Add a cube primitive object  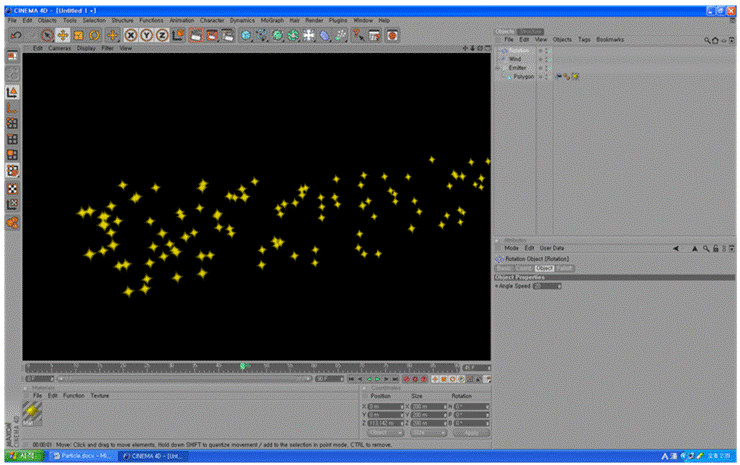point(246,35)
